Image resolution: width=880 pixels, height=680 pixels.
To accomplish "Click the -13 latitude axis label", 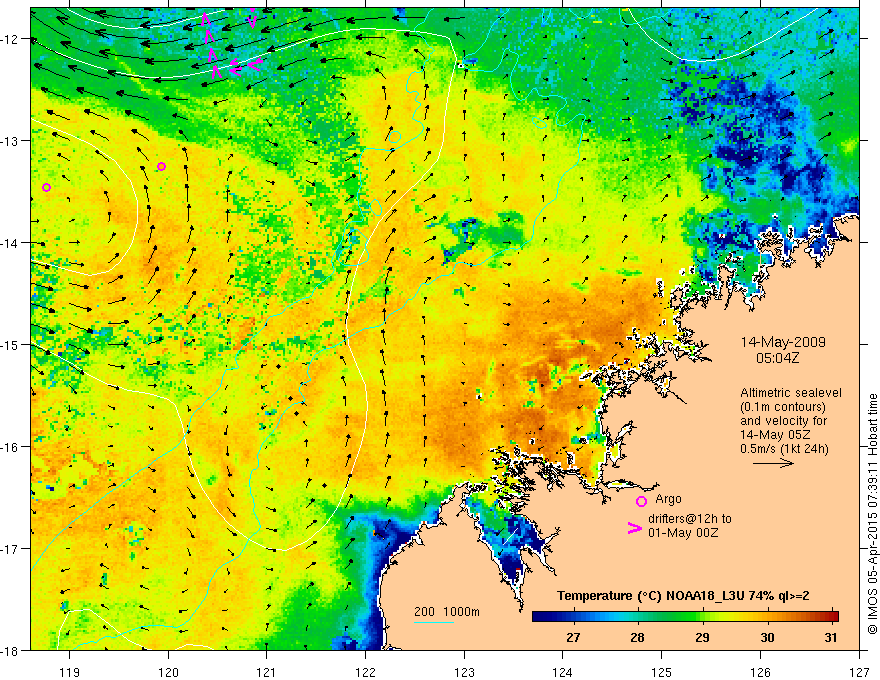I will coord(11,141).
